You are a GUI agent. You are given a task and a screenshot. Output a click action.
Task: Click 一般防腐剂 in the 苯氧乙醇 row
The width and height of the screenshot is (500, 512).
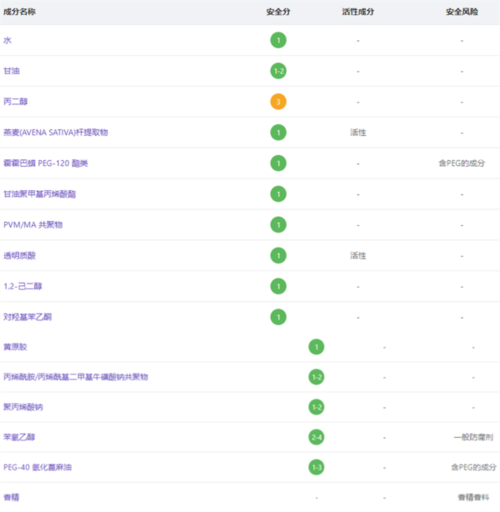point(473,437)
